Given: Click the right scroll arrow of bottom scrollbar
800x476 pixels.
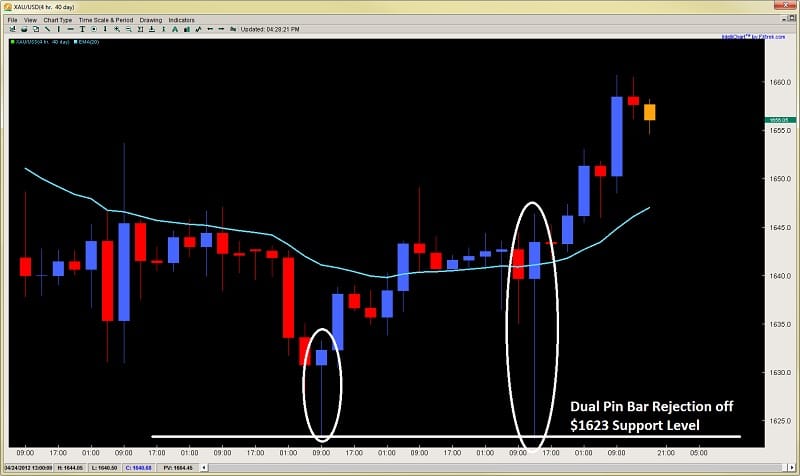Looking at the screenshot, I should pos(792,467).
